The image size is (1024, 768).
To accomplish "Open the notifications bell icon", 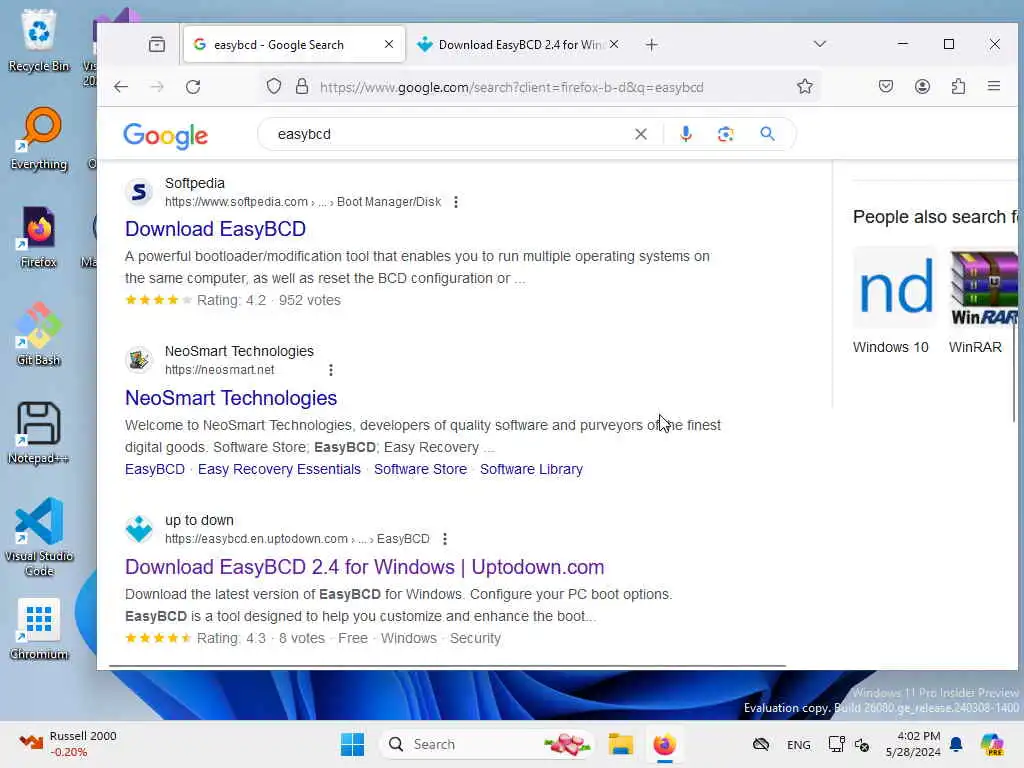I will coord(956,744).
